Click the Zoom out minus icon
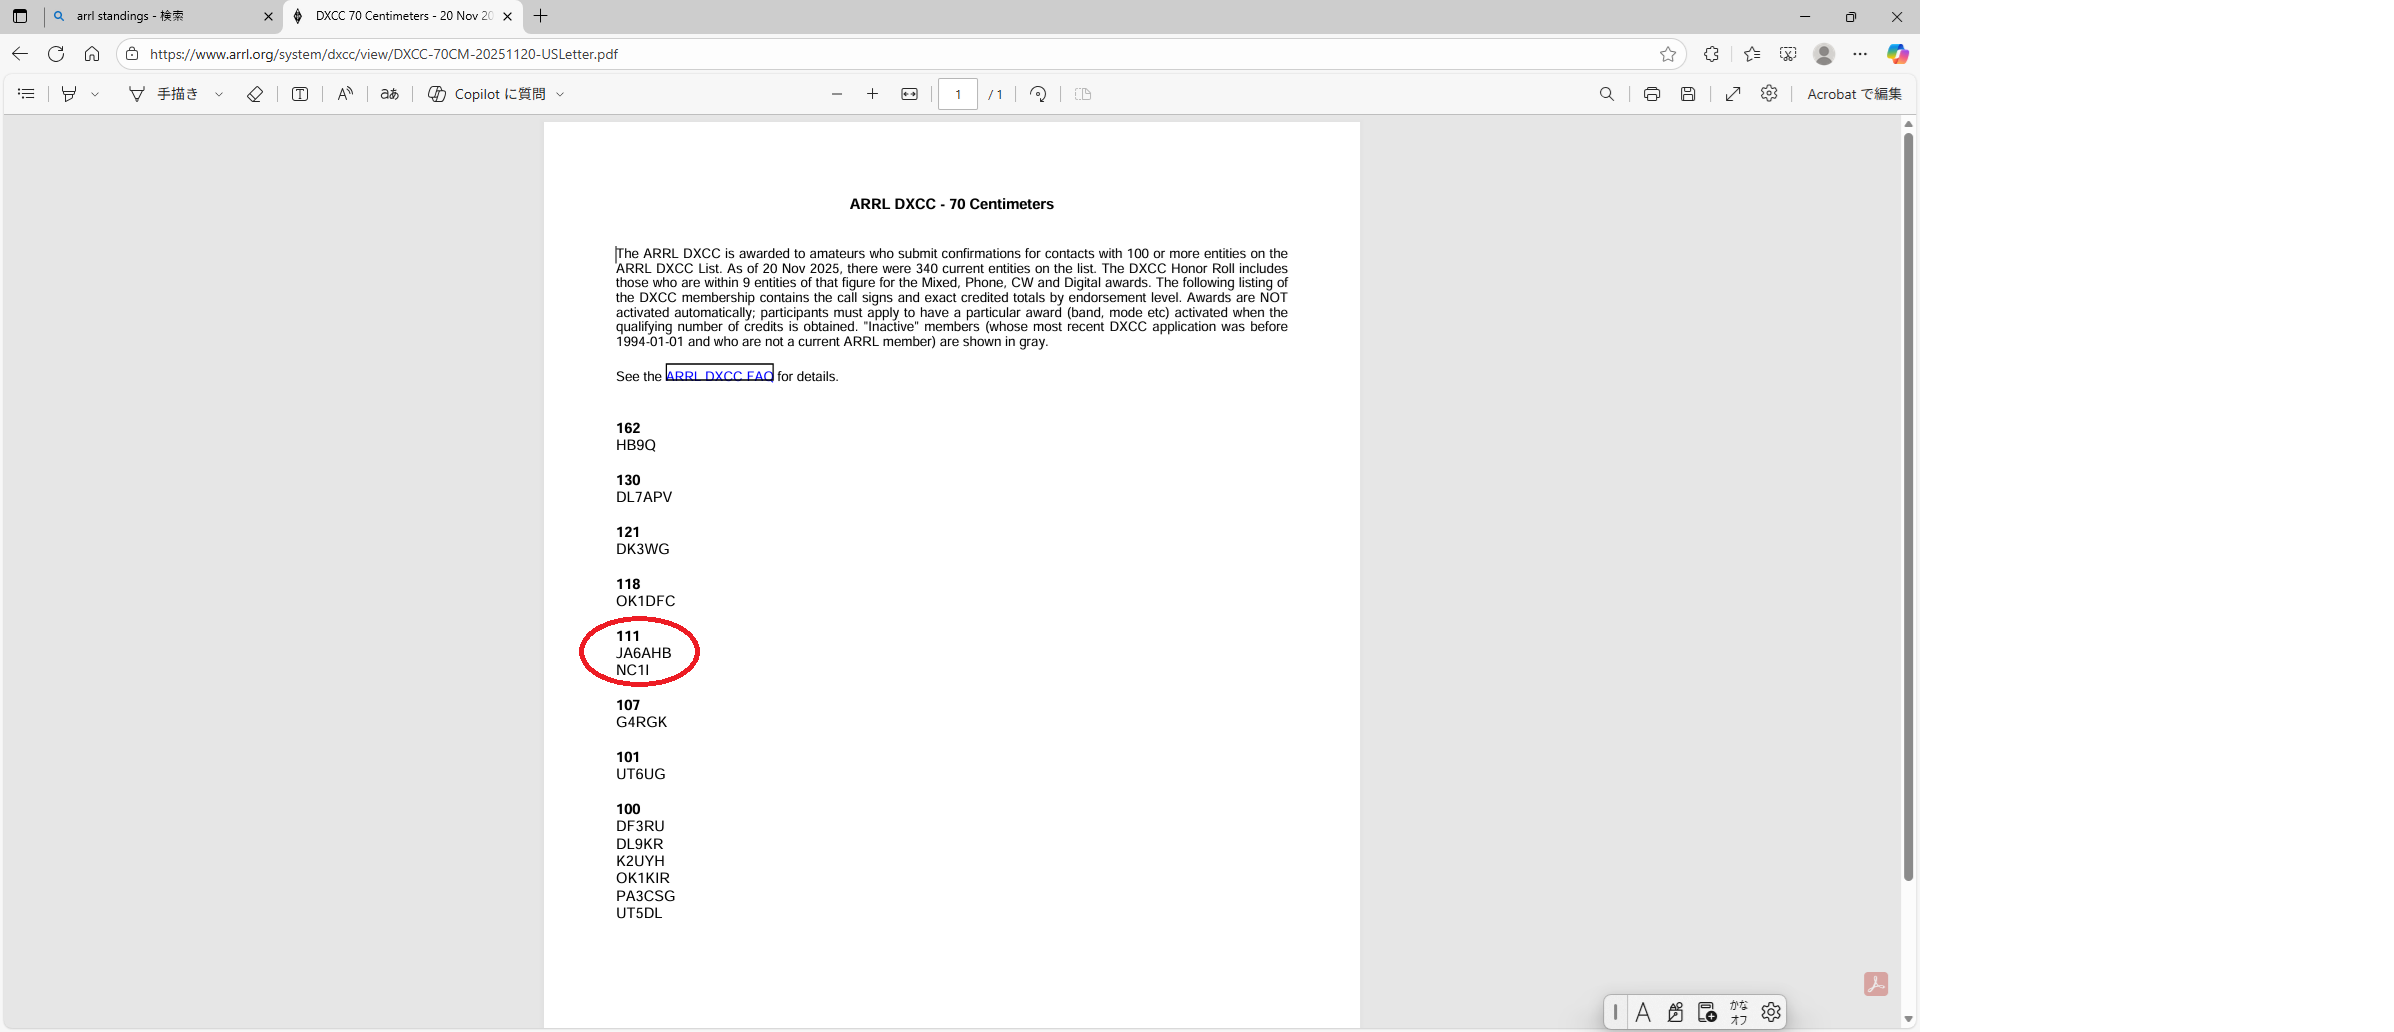 [837, 94]
